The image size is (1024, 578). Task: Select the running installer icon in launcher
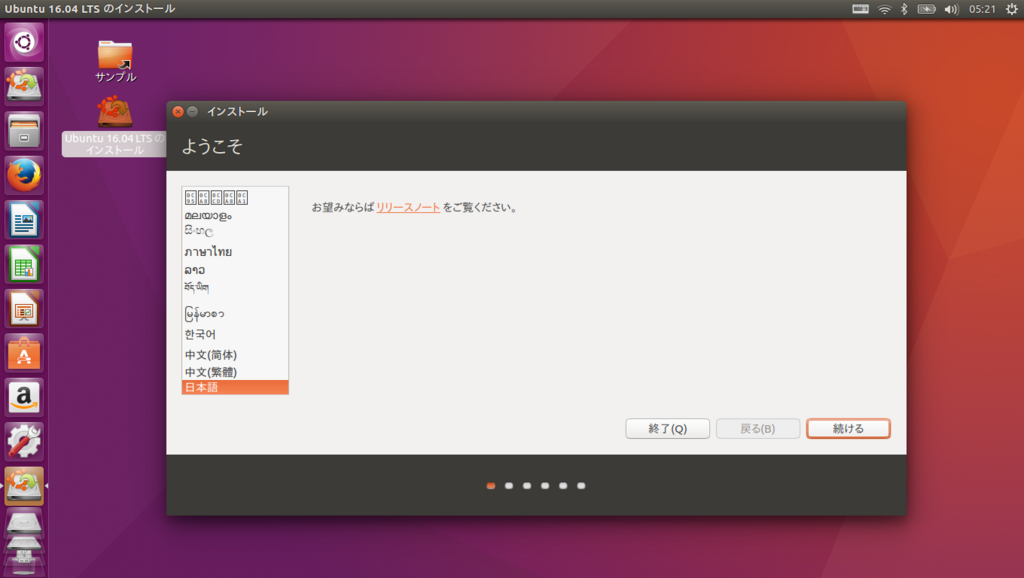tap(24, 486)
